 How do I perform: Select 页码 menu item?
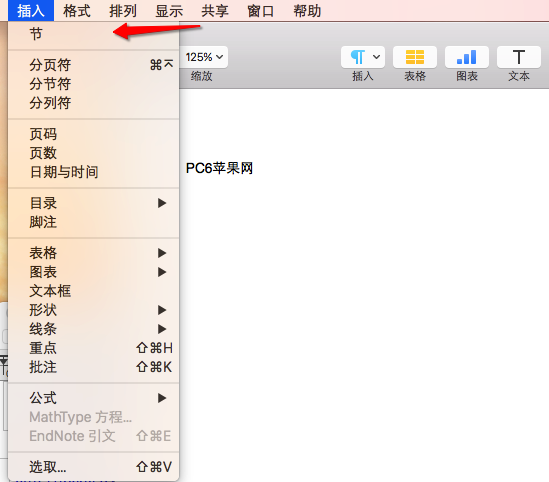click(93, 134)
